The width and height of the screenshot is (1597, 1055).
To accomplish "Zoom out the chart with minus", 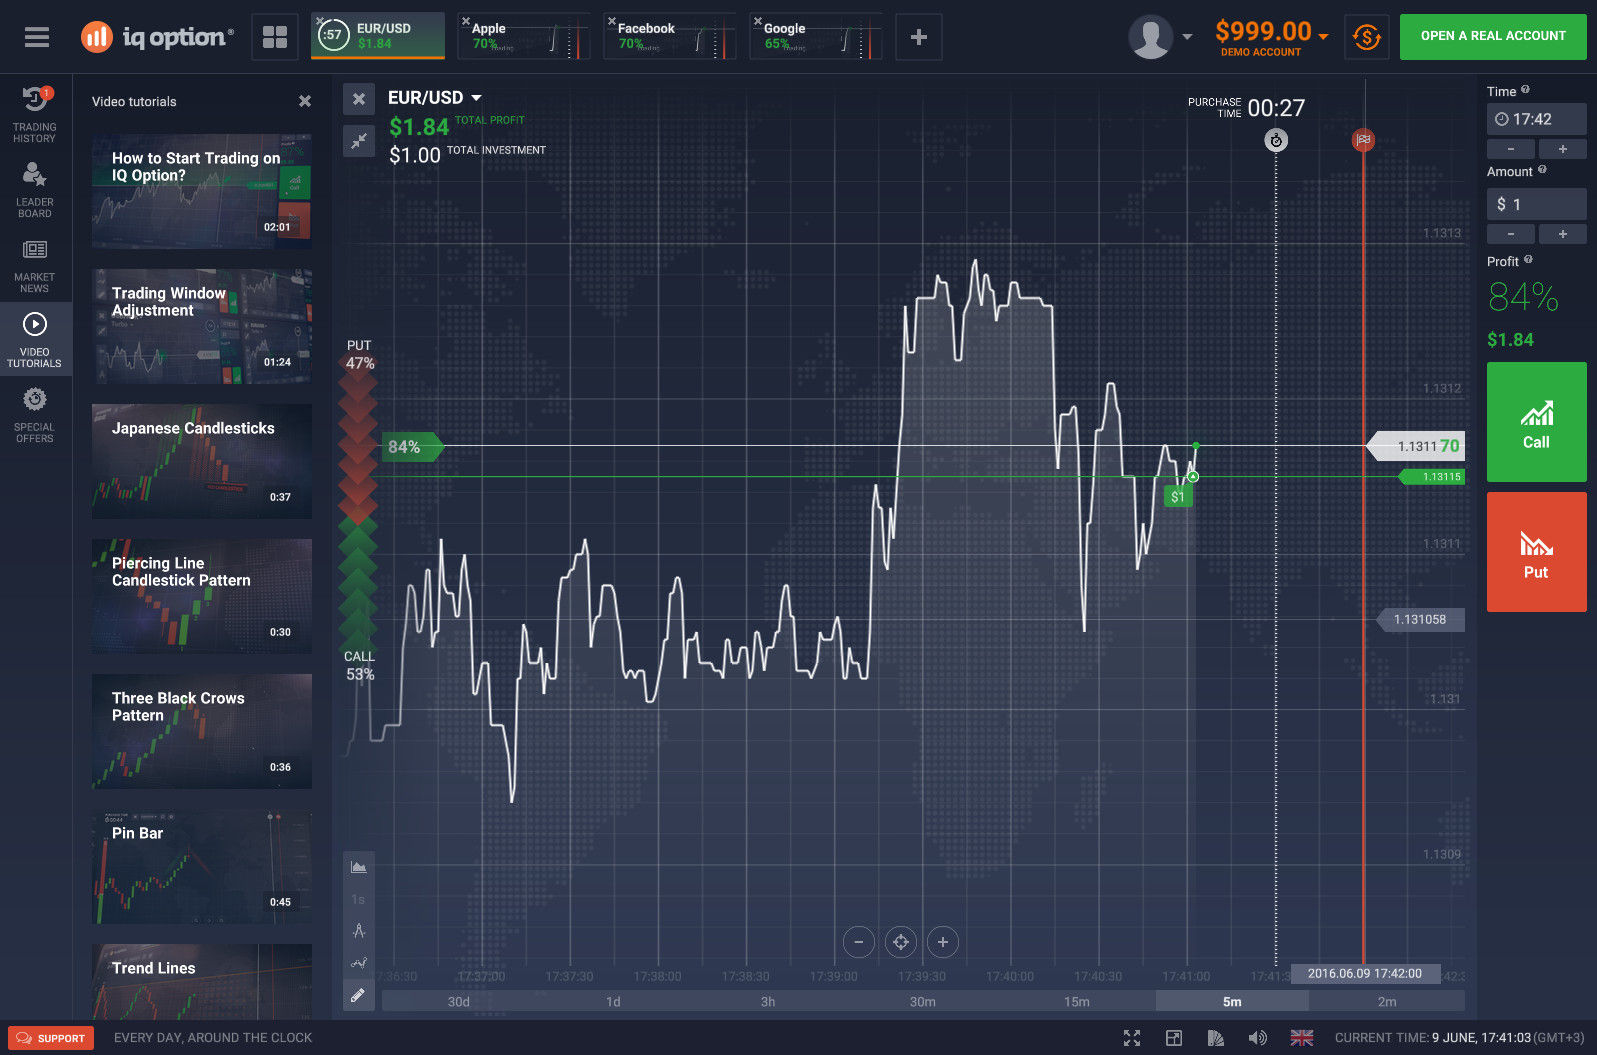I will [x=859, y=942].
